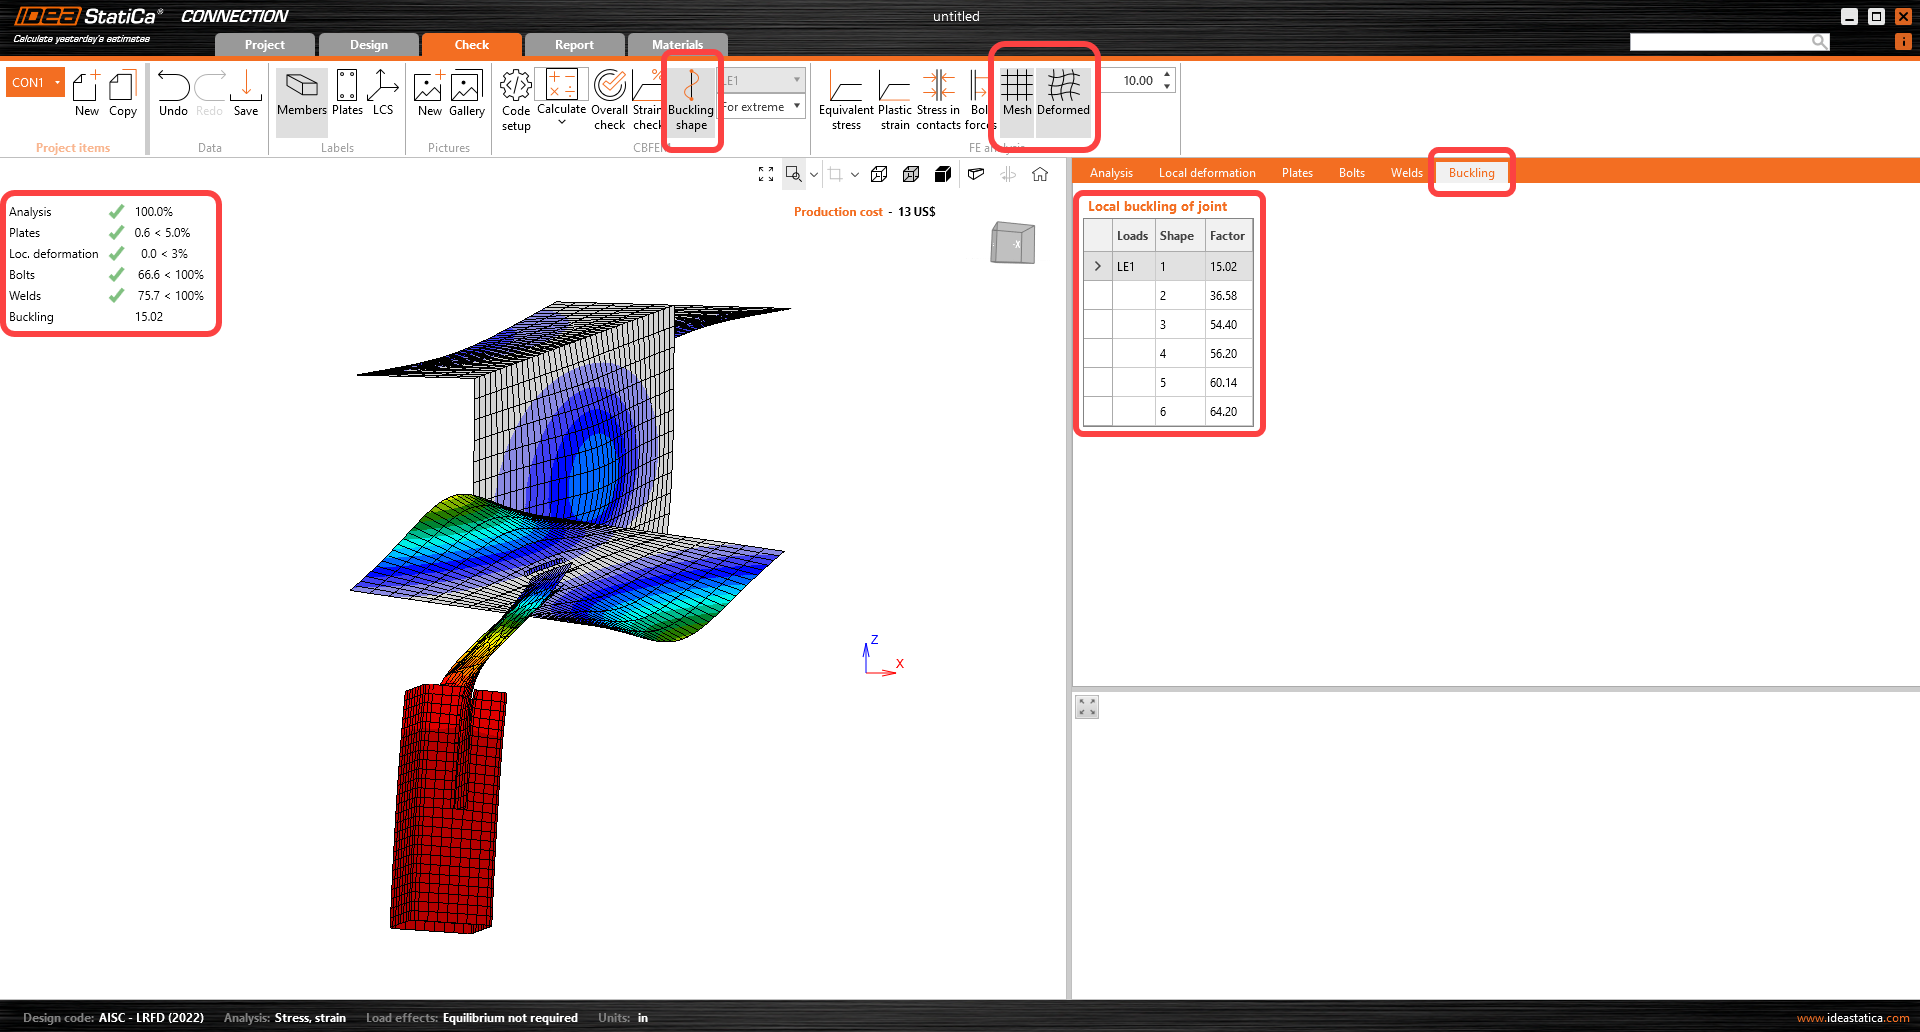Click the deformation scale 10.00 field
The width and height of the screenshot is (1920, 1032).
coord(1138,81)
